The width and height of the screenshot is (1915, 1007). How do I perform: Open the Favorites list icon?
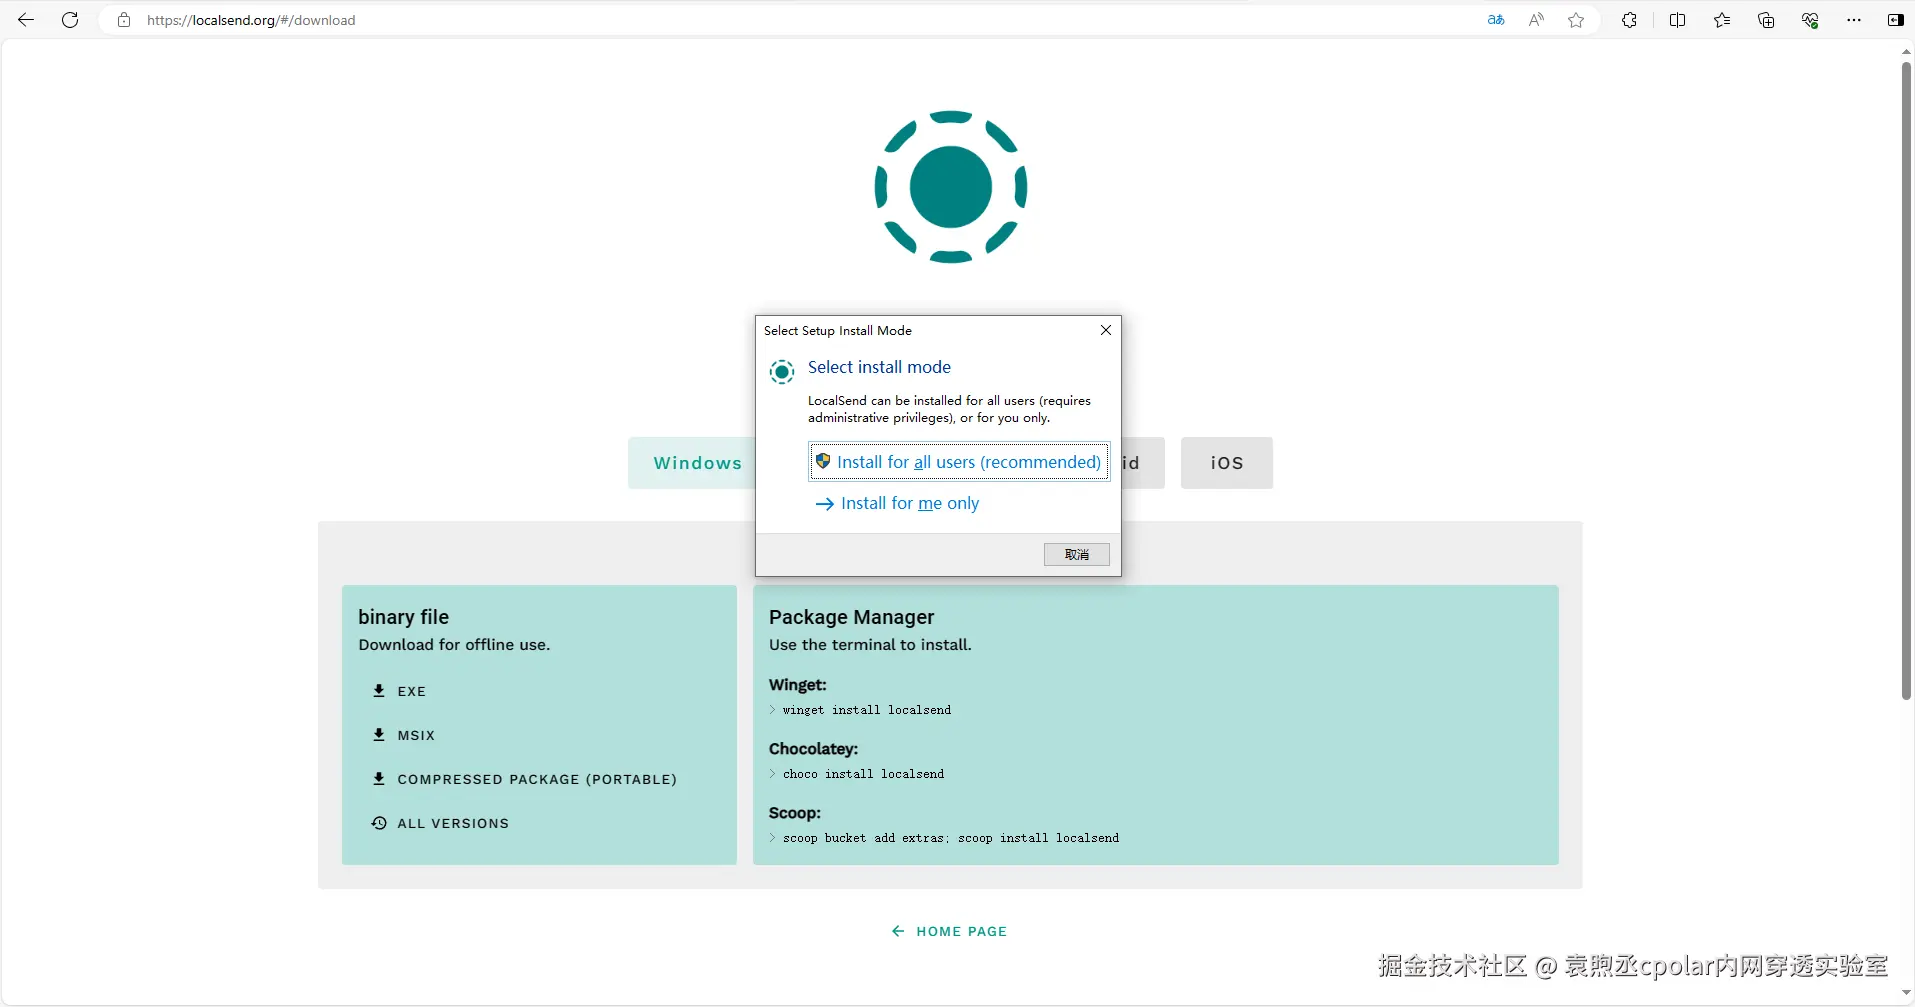(x=1722, y=20)
